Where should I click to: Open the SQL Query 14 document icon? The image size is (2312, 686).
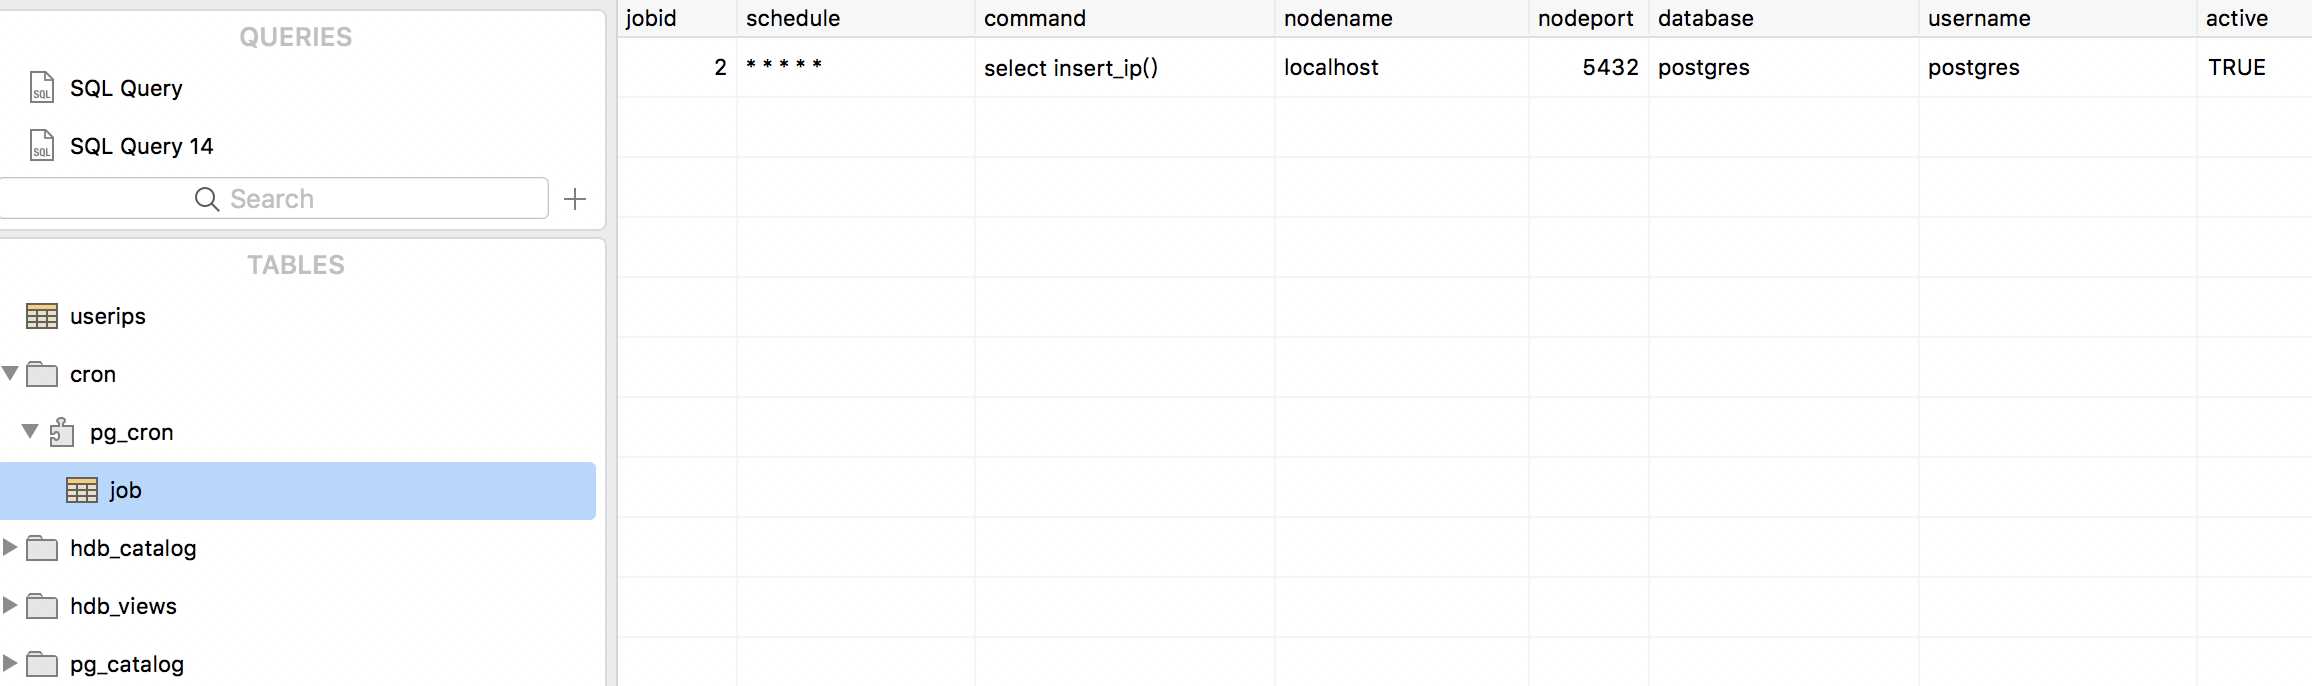coord(42,146)
